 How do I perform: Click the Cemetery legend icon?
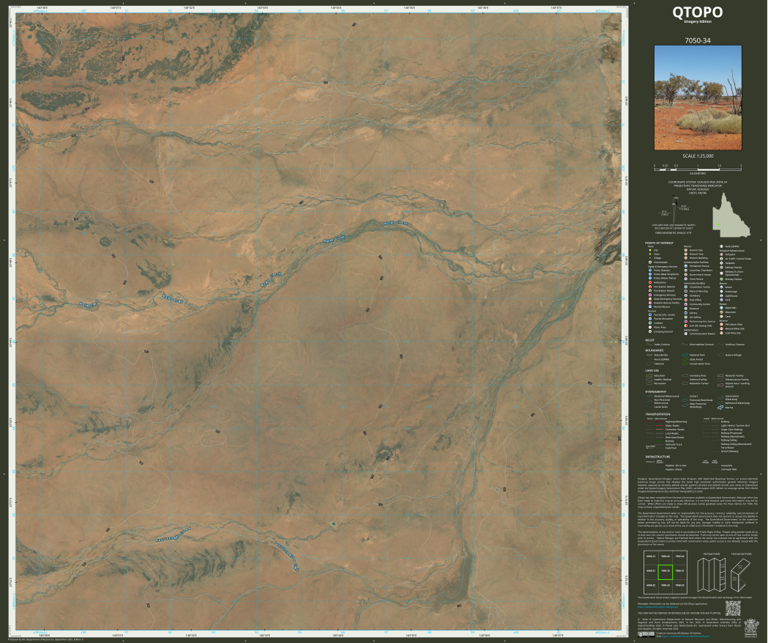[686, 296]
